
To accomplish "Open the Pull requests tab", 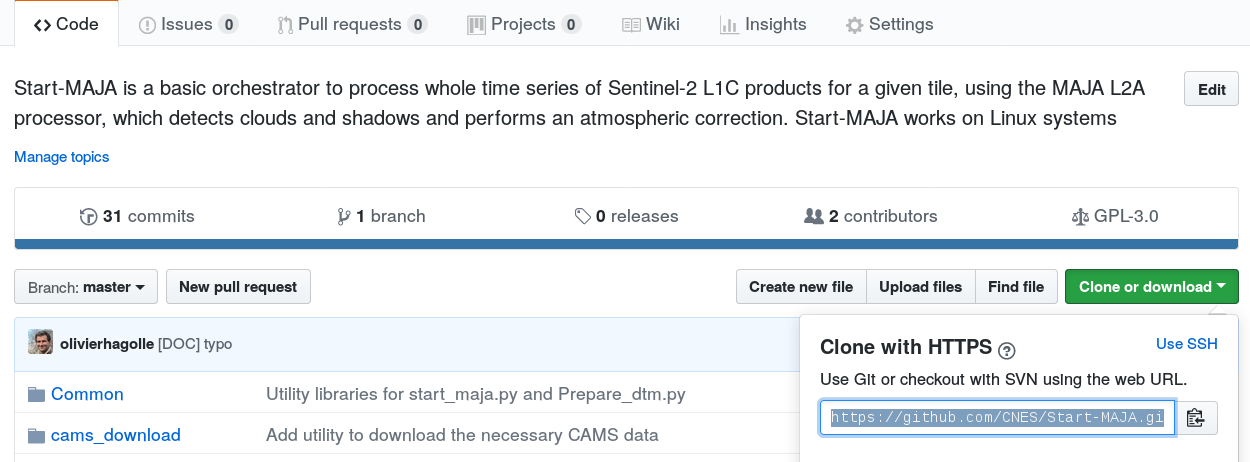I will pyautogui.click(x=352, y=24).
